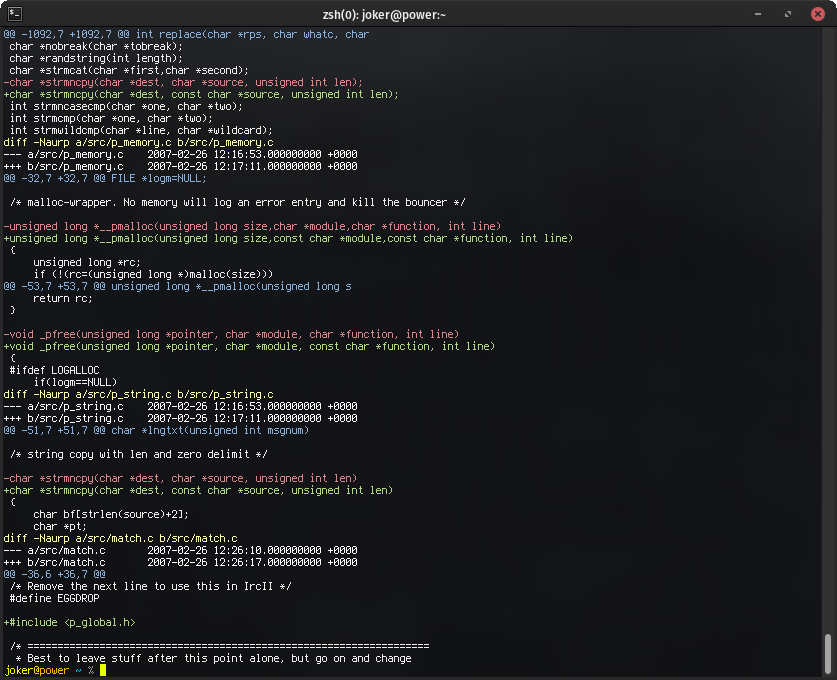Minimize the zsh terminal window
This screenshot has height=680, width=837.
coord(758,14)
